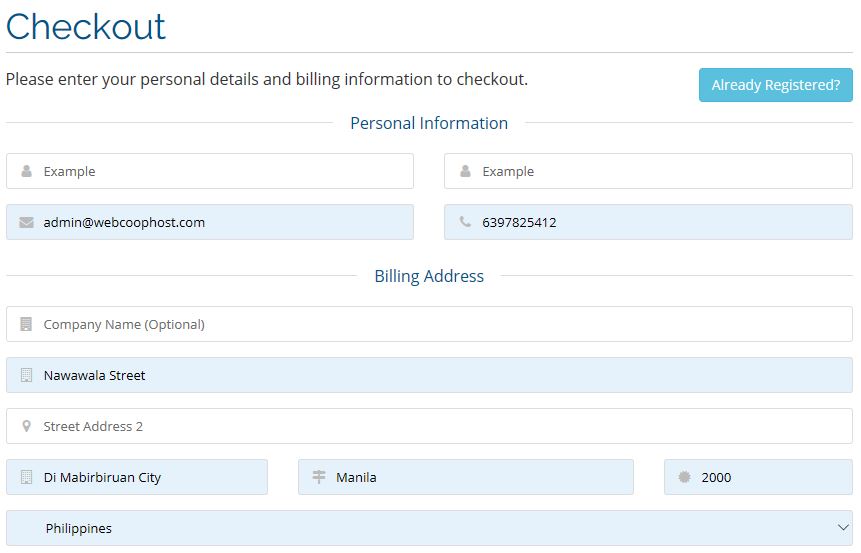This screenshot has width=861, height=553.
Task: Click the person icon in first name field
Action: 26,171
